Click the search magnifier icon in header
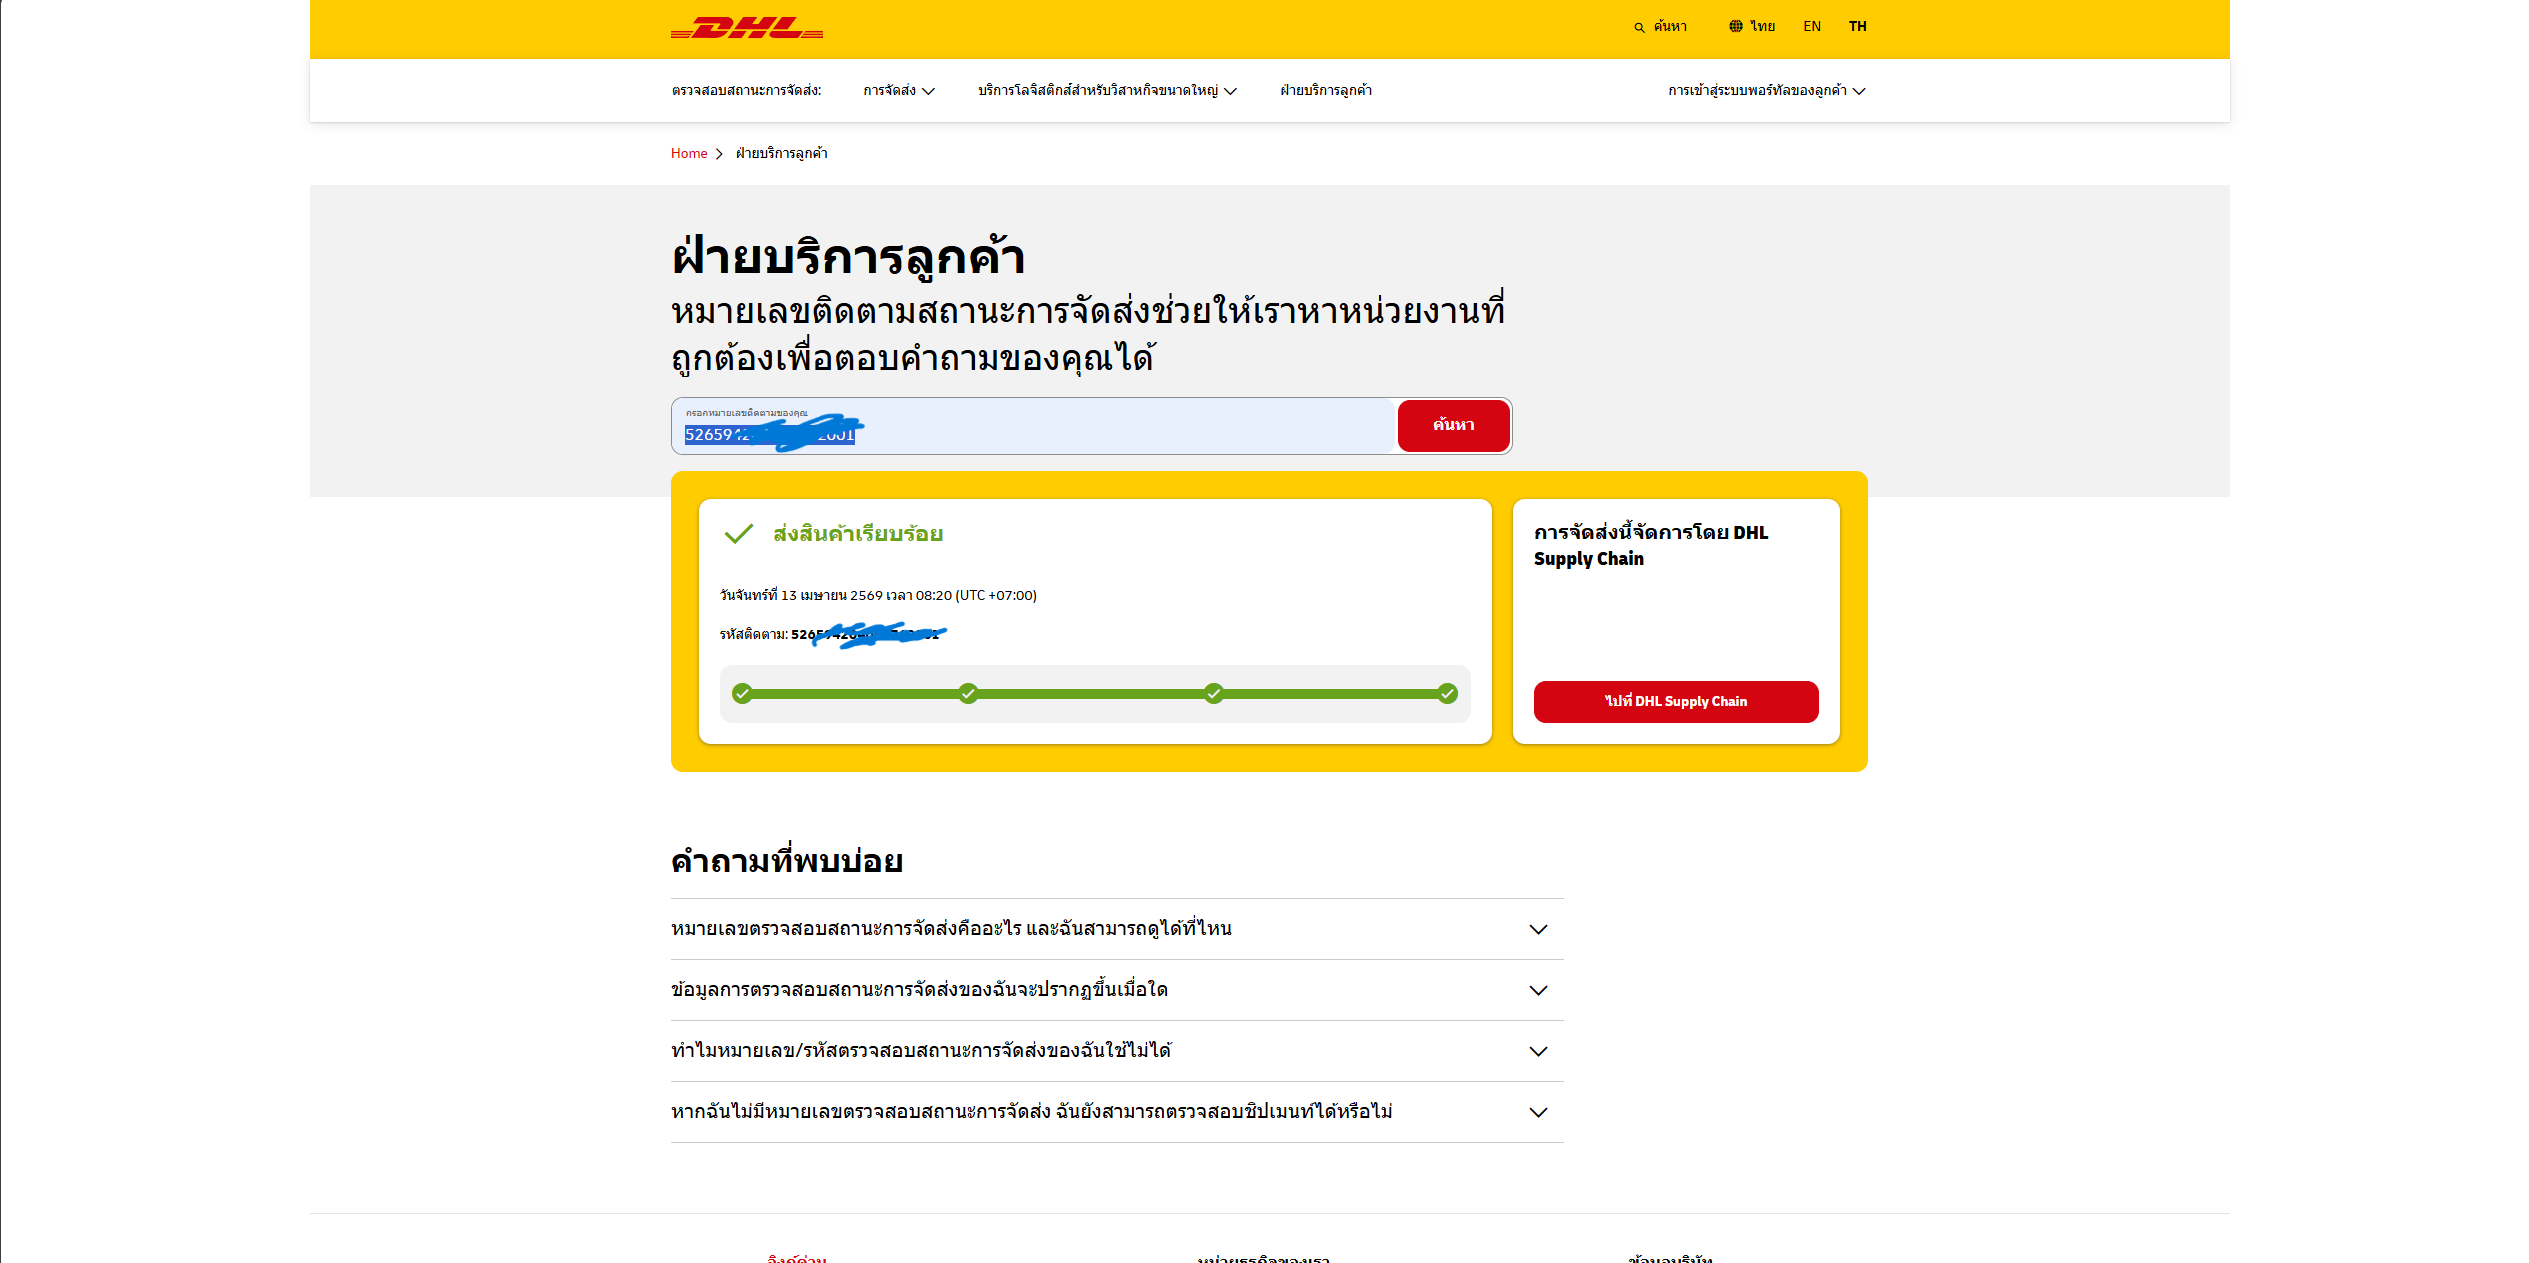The image size is (2529, 1263). tap(1639, 28)
